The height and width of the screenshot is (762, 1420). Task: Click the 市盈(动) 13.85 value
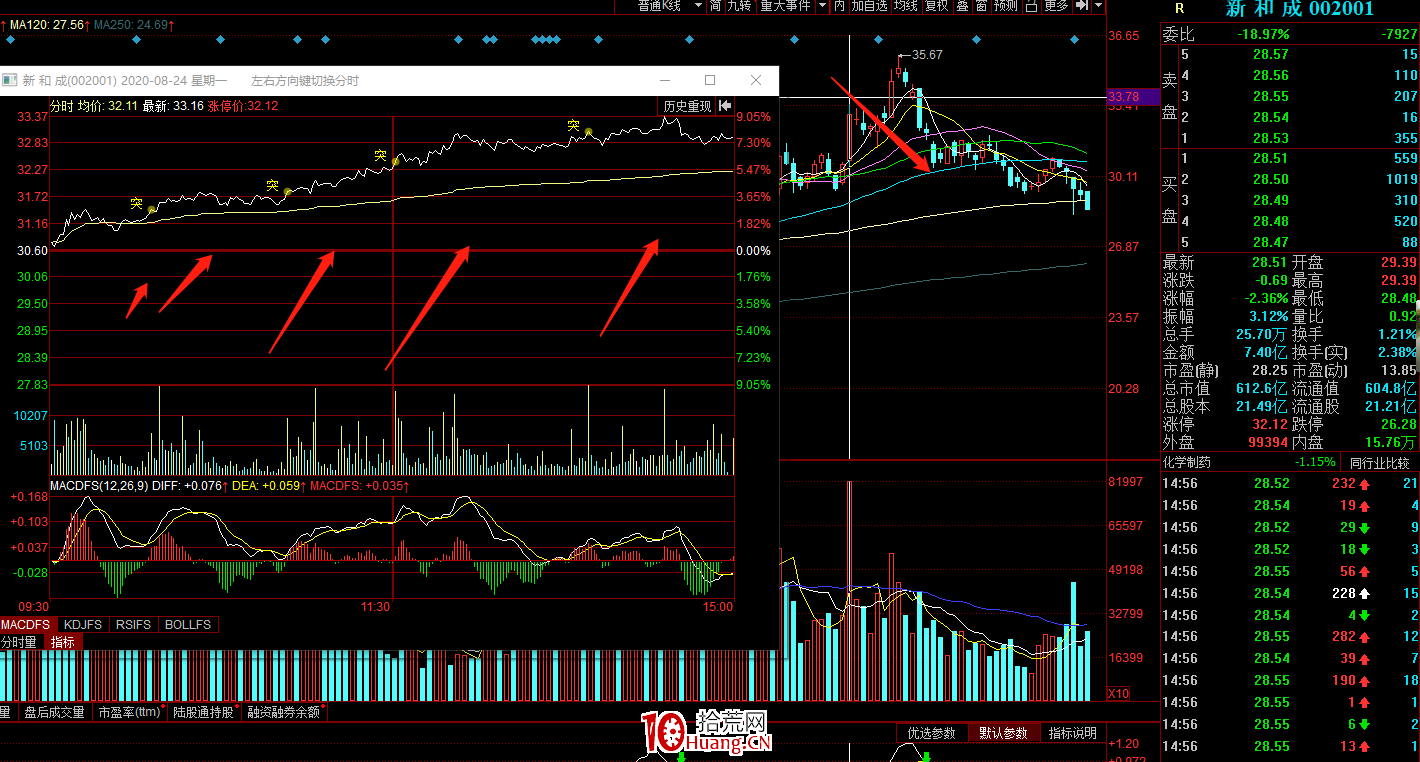pos(1398,370)
